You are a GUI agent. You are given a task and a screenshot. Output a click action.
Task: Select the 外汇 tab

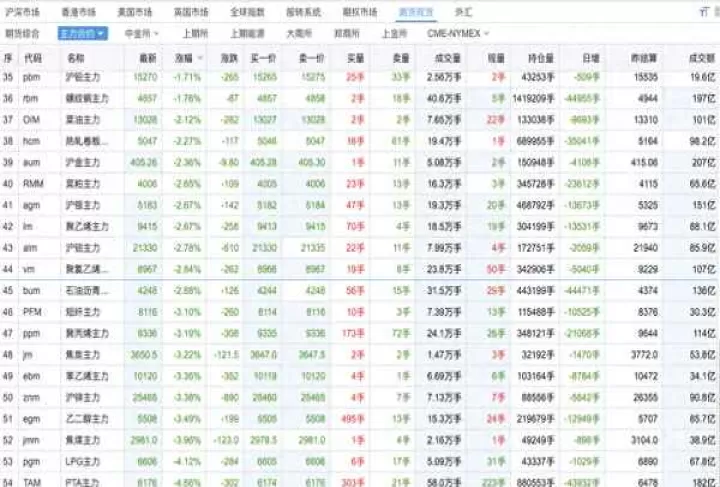pyautogui.click(x=463, y=12)
